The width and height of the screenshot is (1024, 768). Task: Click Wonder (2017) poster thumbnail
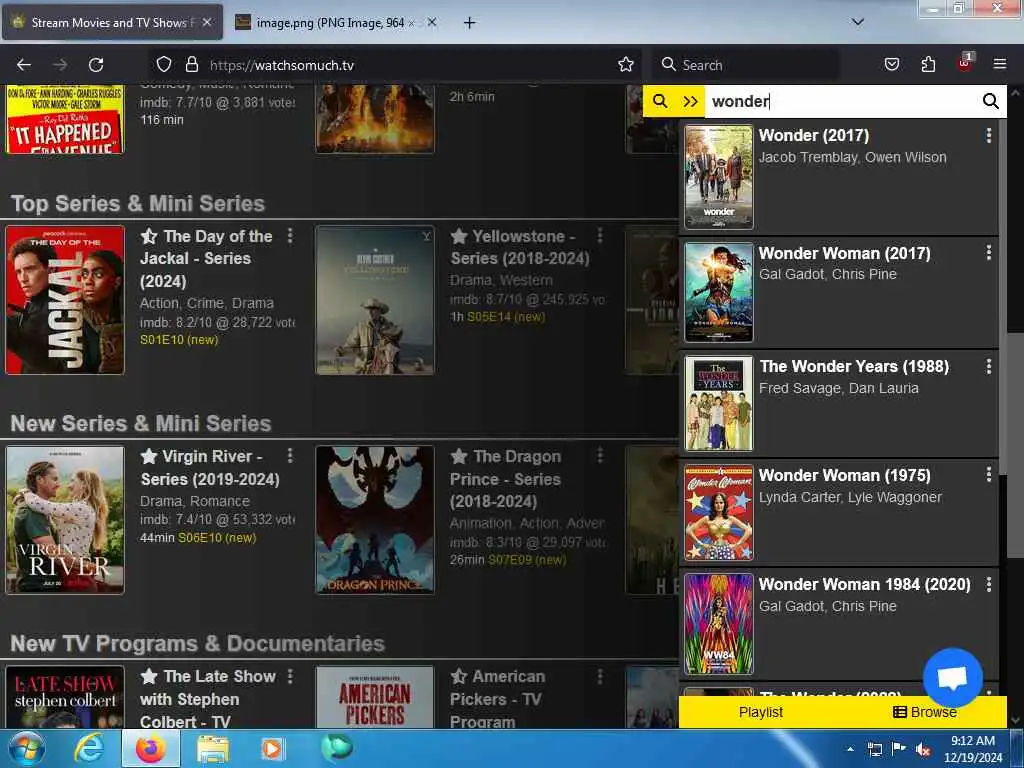[718, 177]
